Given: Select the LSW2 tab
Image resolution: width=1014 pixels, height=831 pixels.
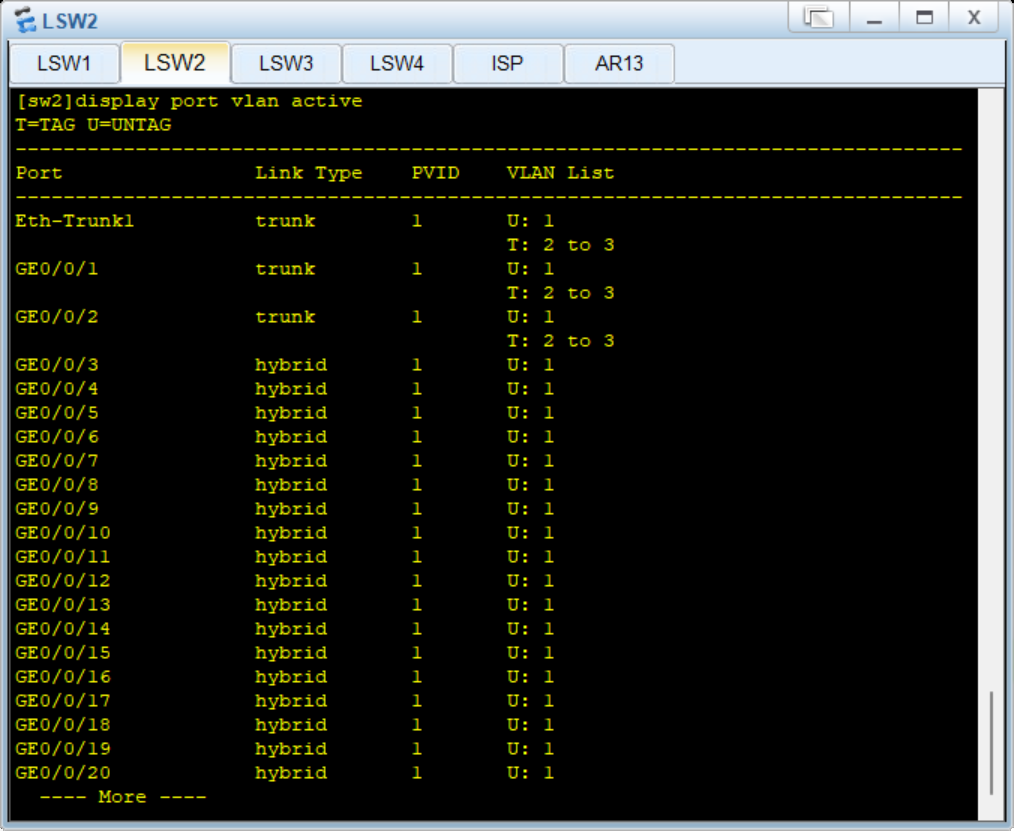Looking at the screenshot, I should [175, 63].
